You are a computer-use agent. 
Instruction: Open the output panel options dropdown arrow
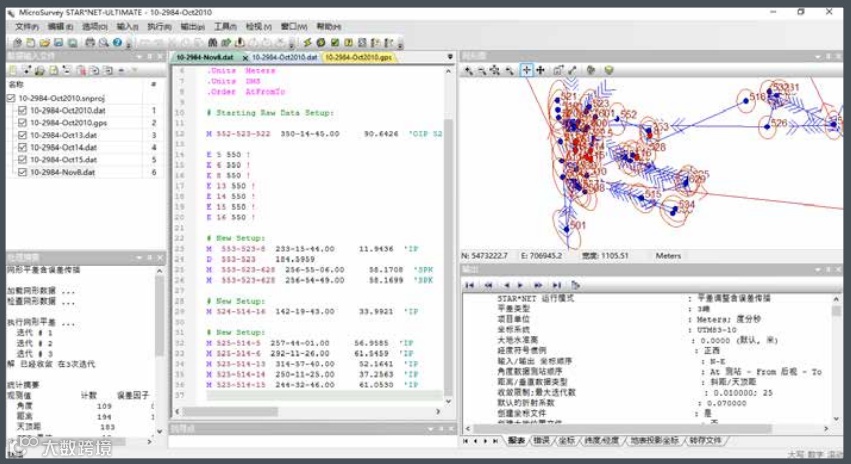point(820,270)
